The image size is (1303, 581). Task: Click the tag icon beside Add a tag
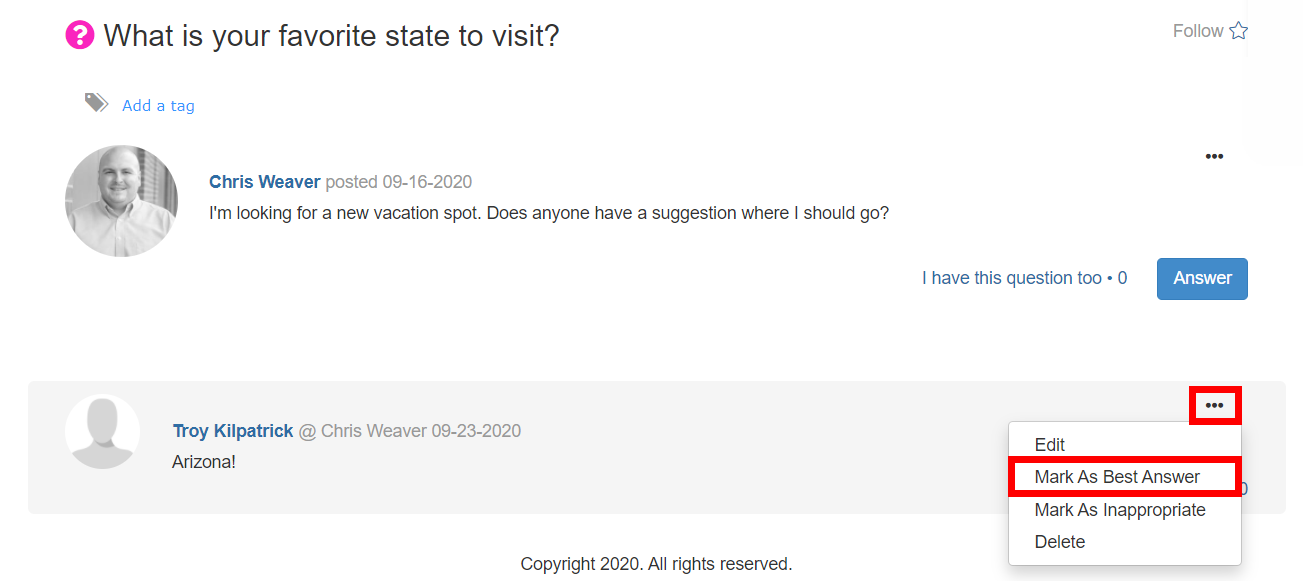(96, 102)
